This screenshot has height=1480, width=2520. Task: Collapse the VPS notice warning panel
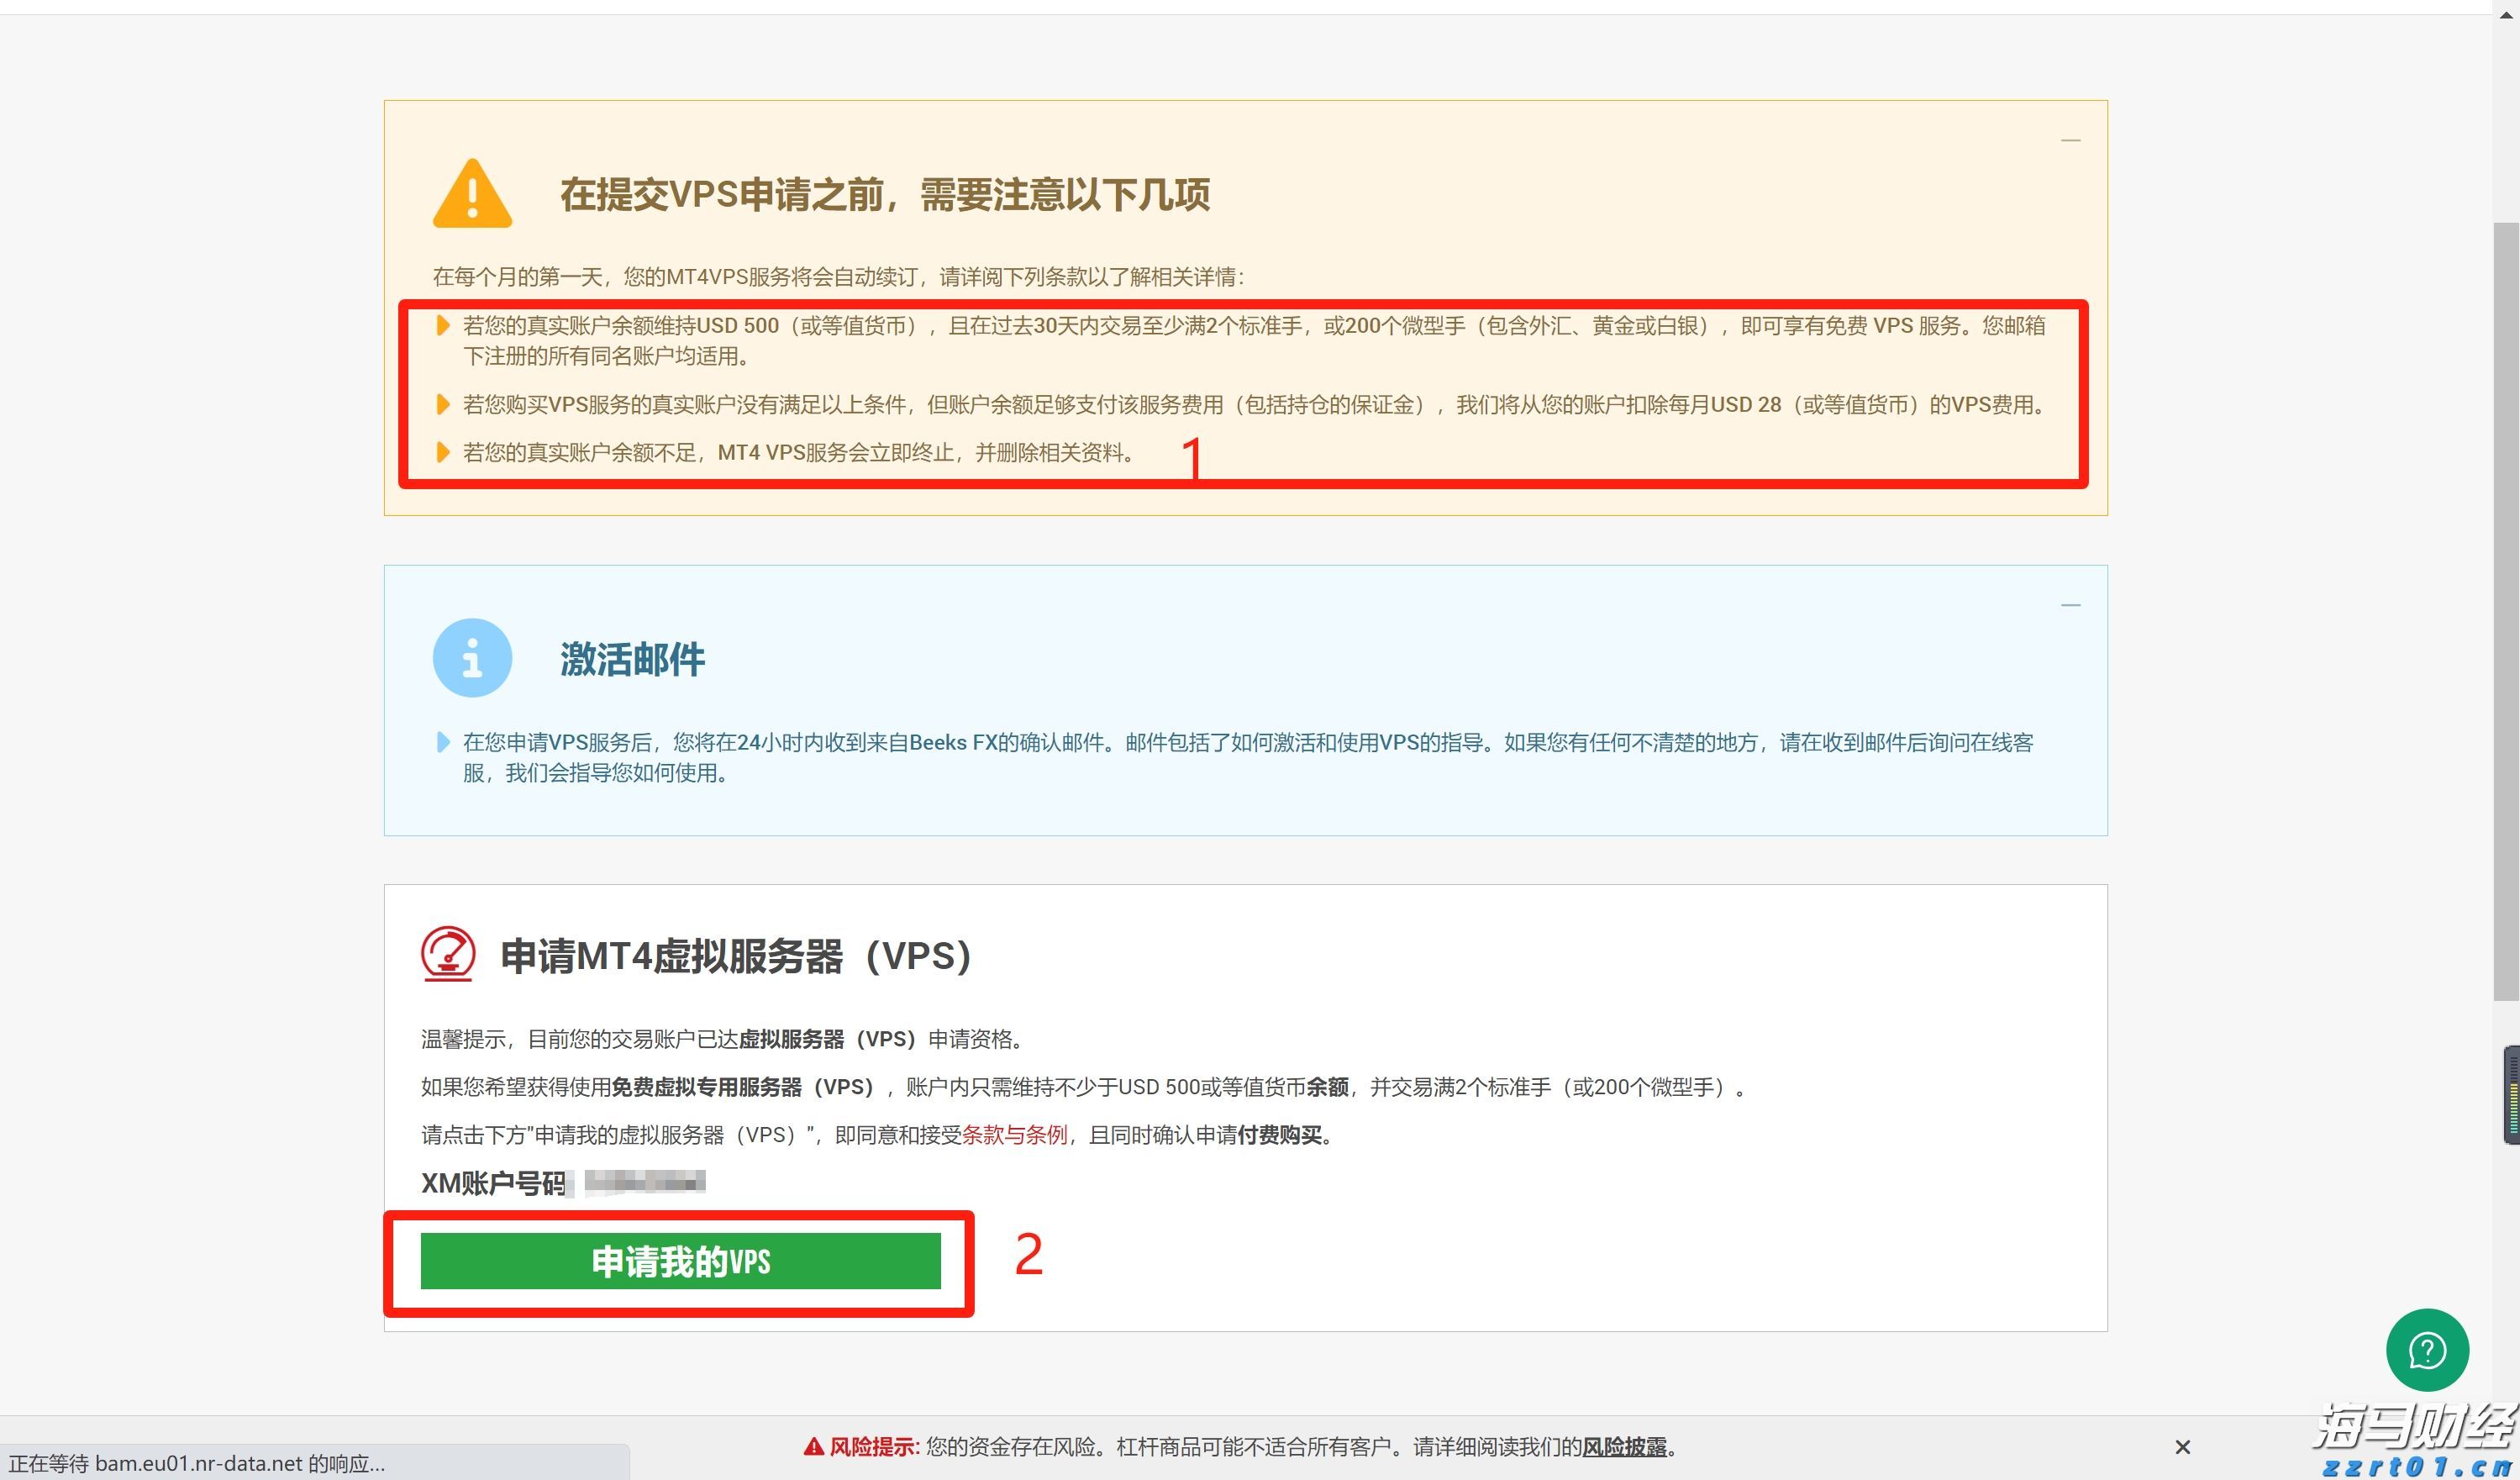tap(2070, 143)
